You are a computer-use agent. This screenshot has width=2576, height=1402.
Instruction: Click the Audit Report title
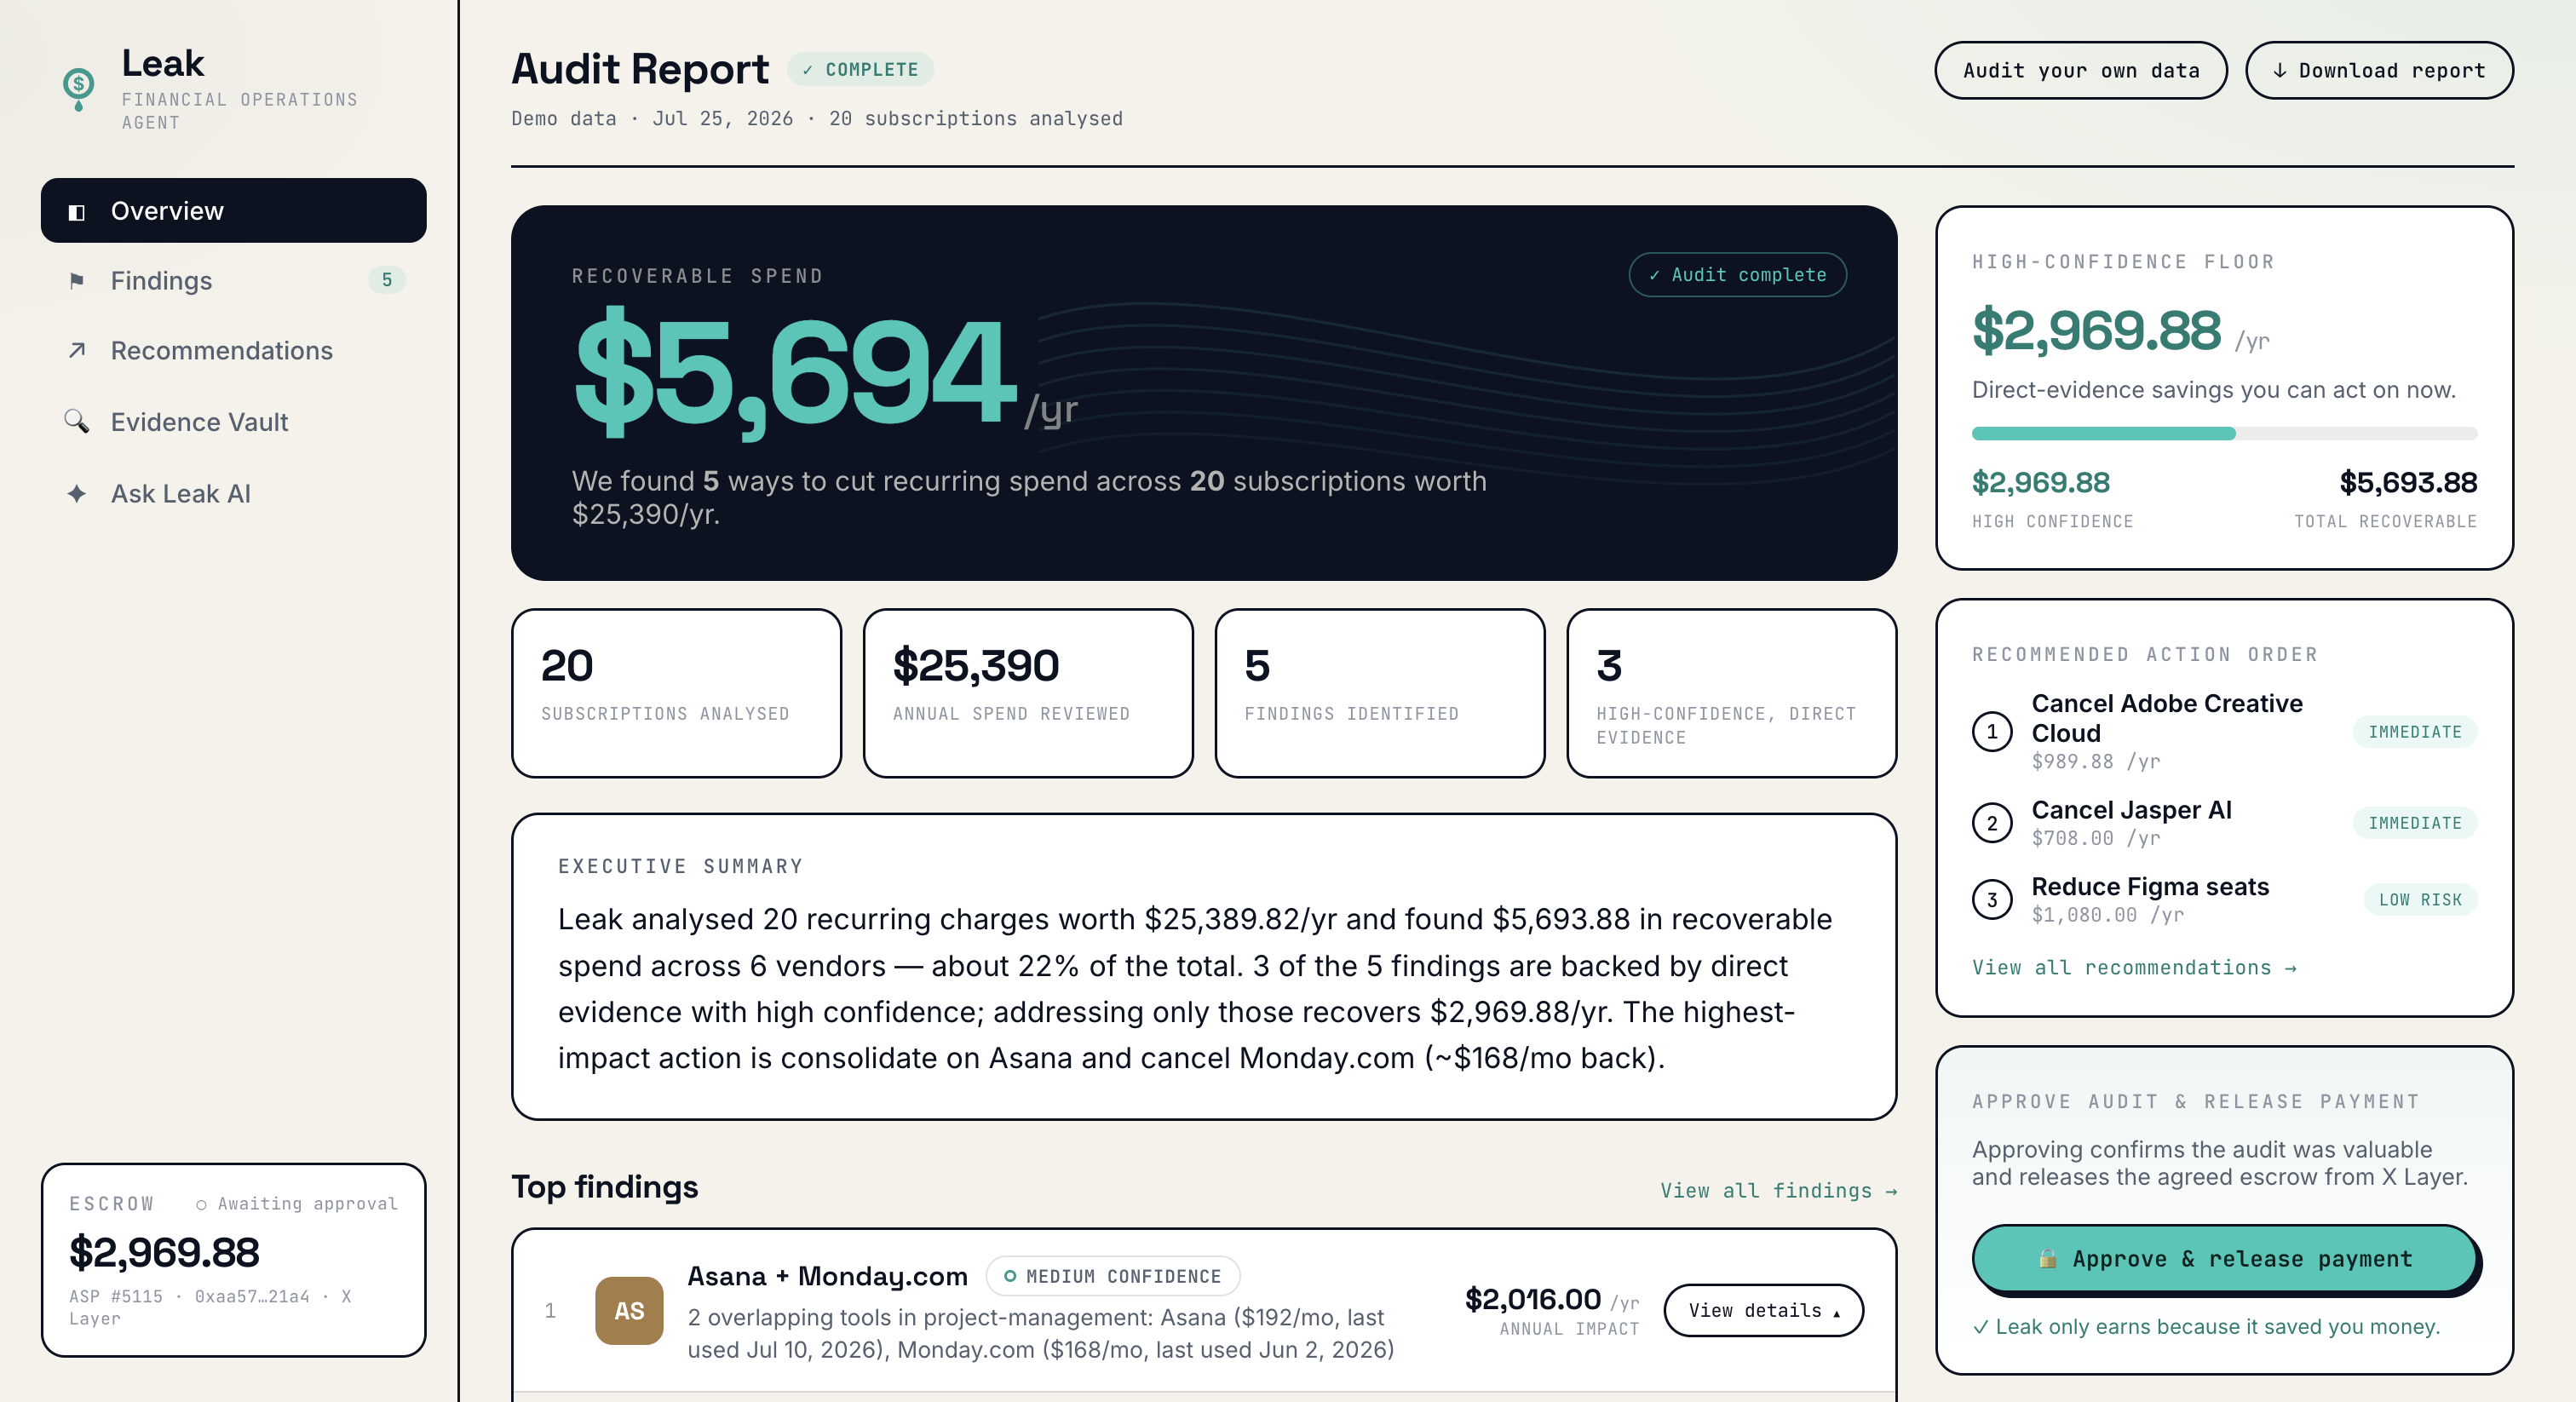pos(640,69)
